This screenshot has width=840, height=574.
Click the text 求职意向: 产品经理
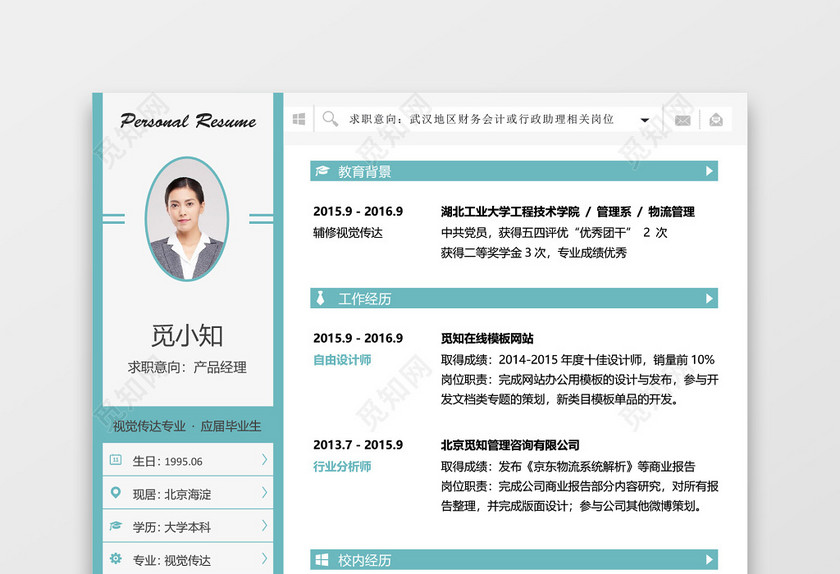(x=187, y=367)
